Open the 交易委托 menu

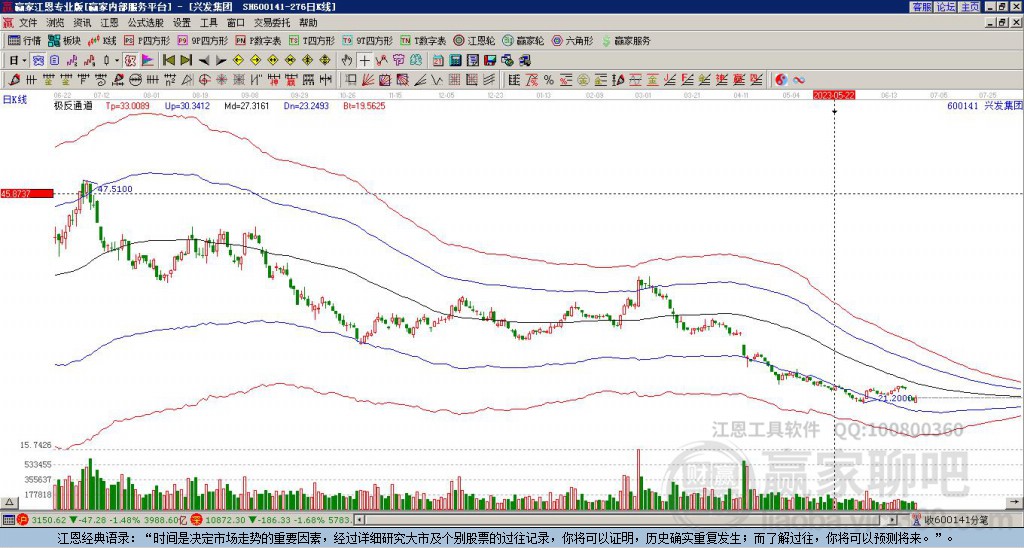272,23
